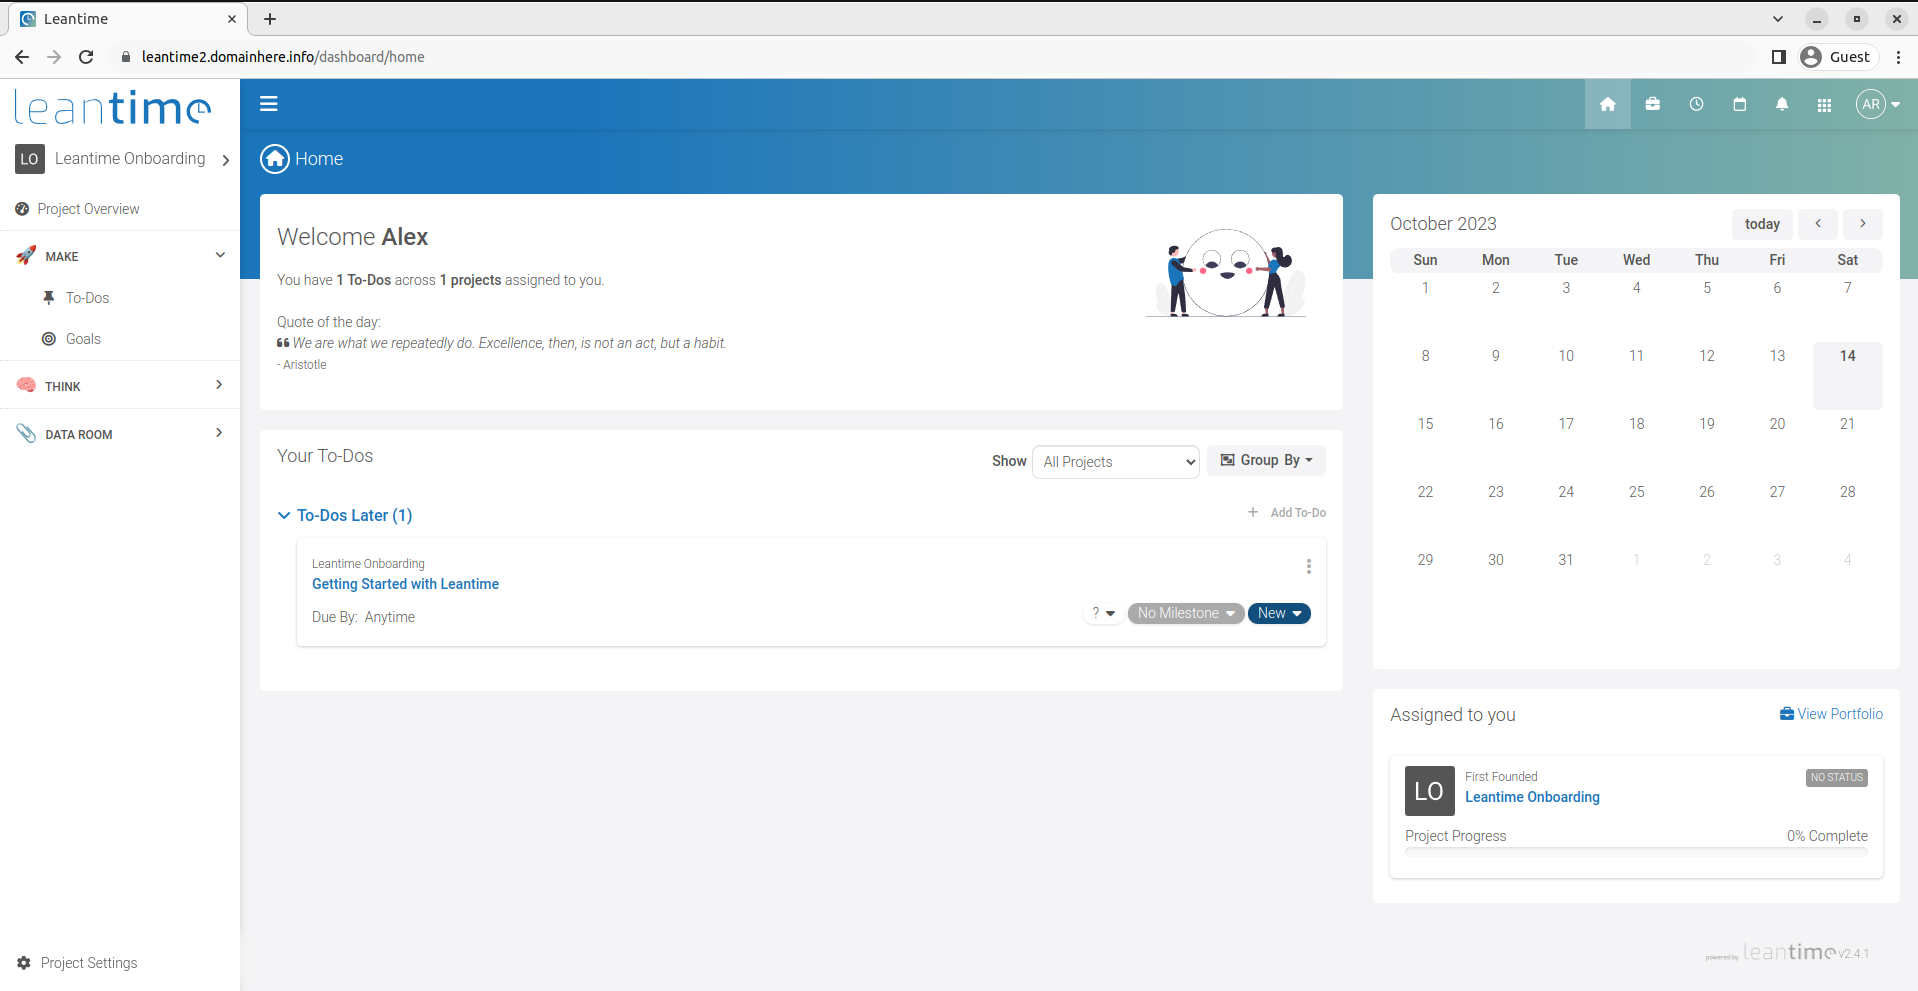
Task: Click the Project Settings gear icon
Action: (x=24, y=963)
